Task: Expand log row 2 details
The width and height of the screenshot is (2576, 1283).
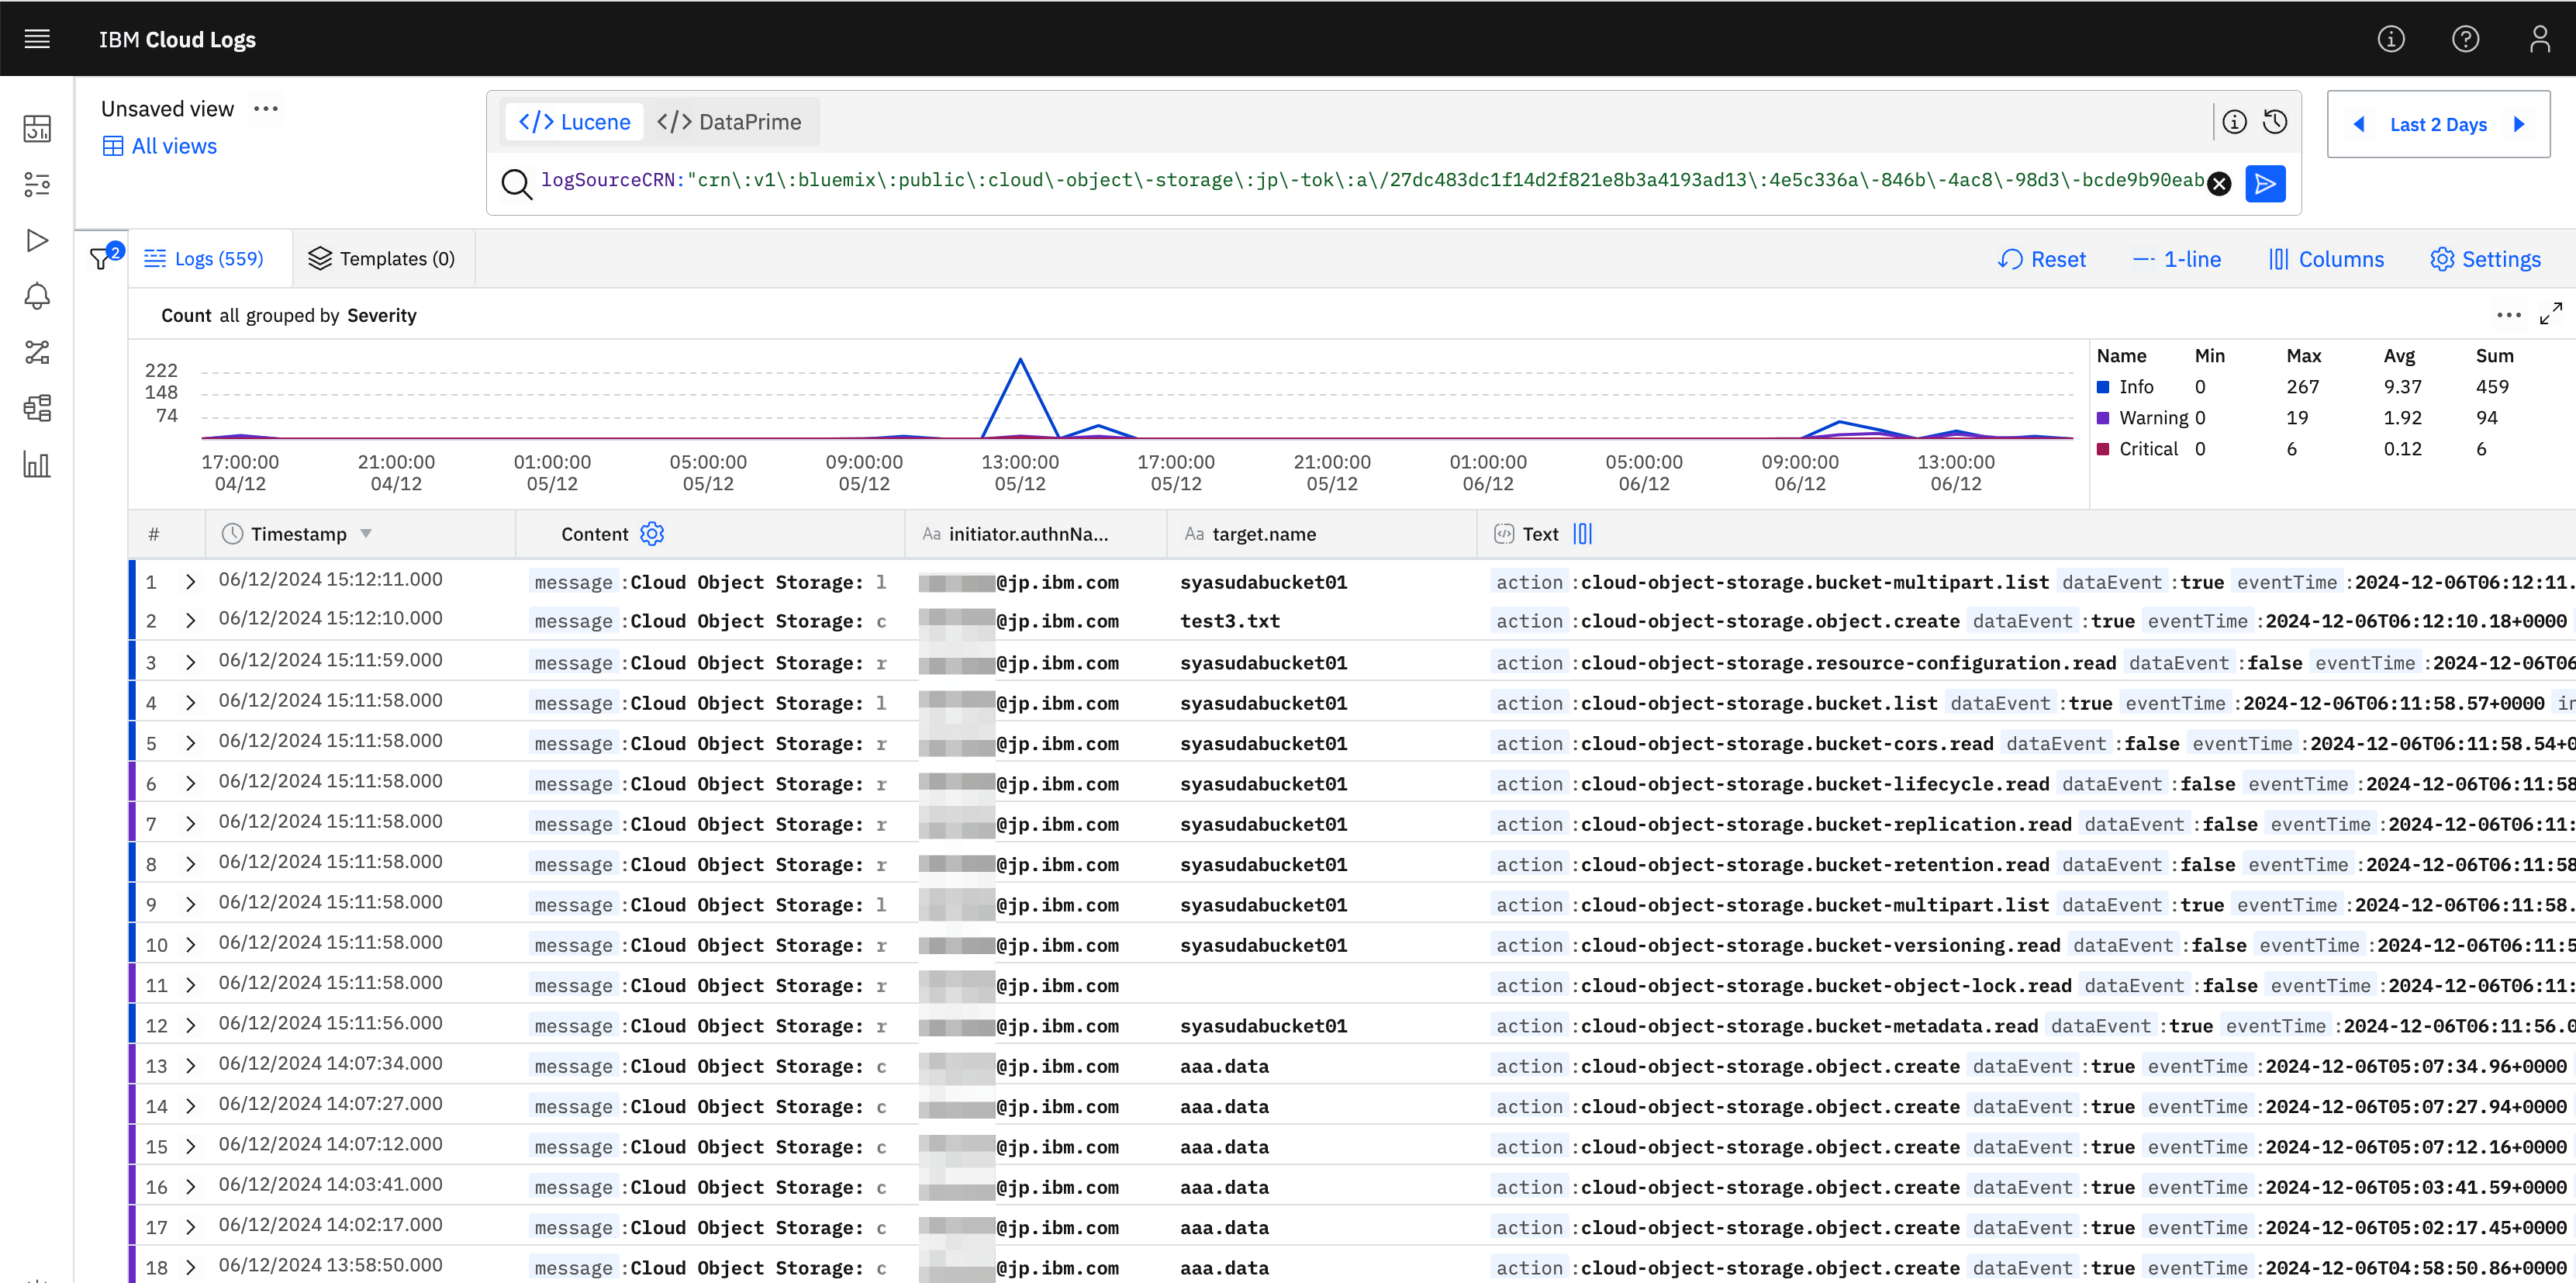Action: click(x=190, y=621)
